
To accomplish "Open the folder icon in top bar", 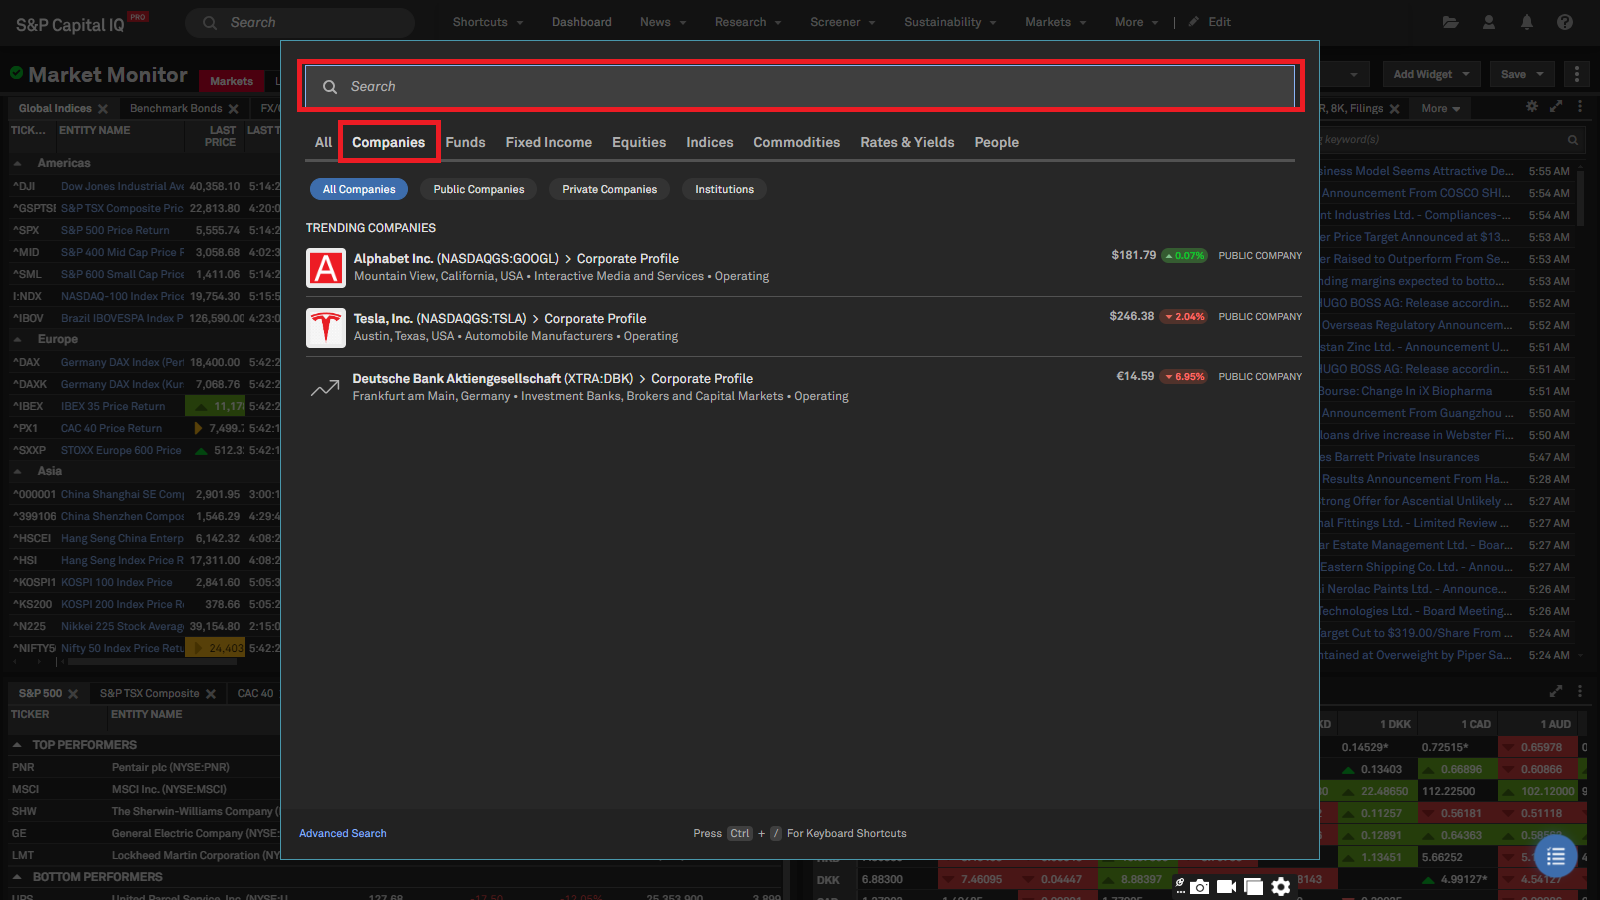I will (1450, 22).
